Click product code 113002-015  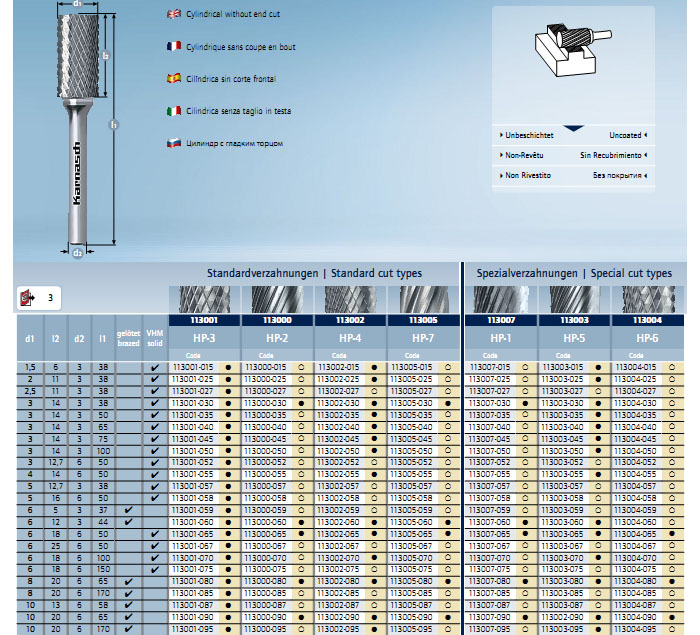point(337,367)
